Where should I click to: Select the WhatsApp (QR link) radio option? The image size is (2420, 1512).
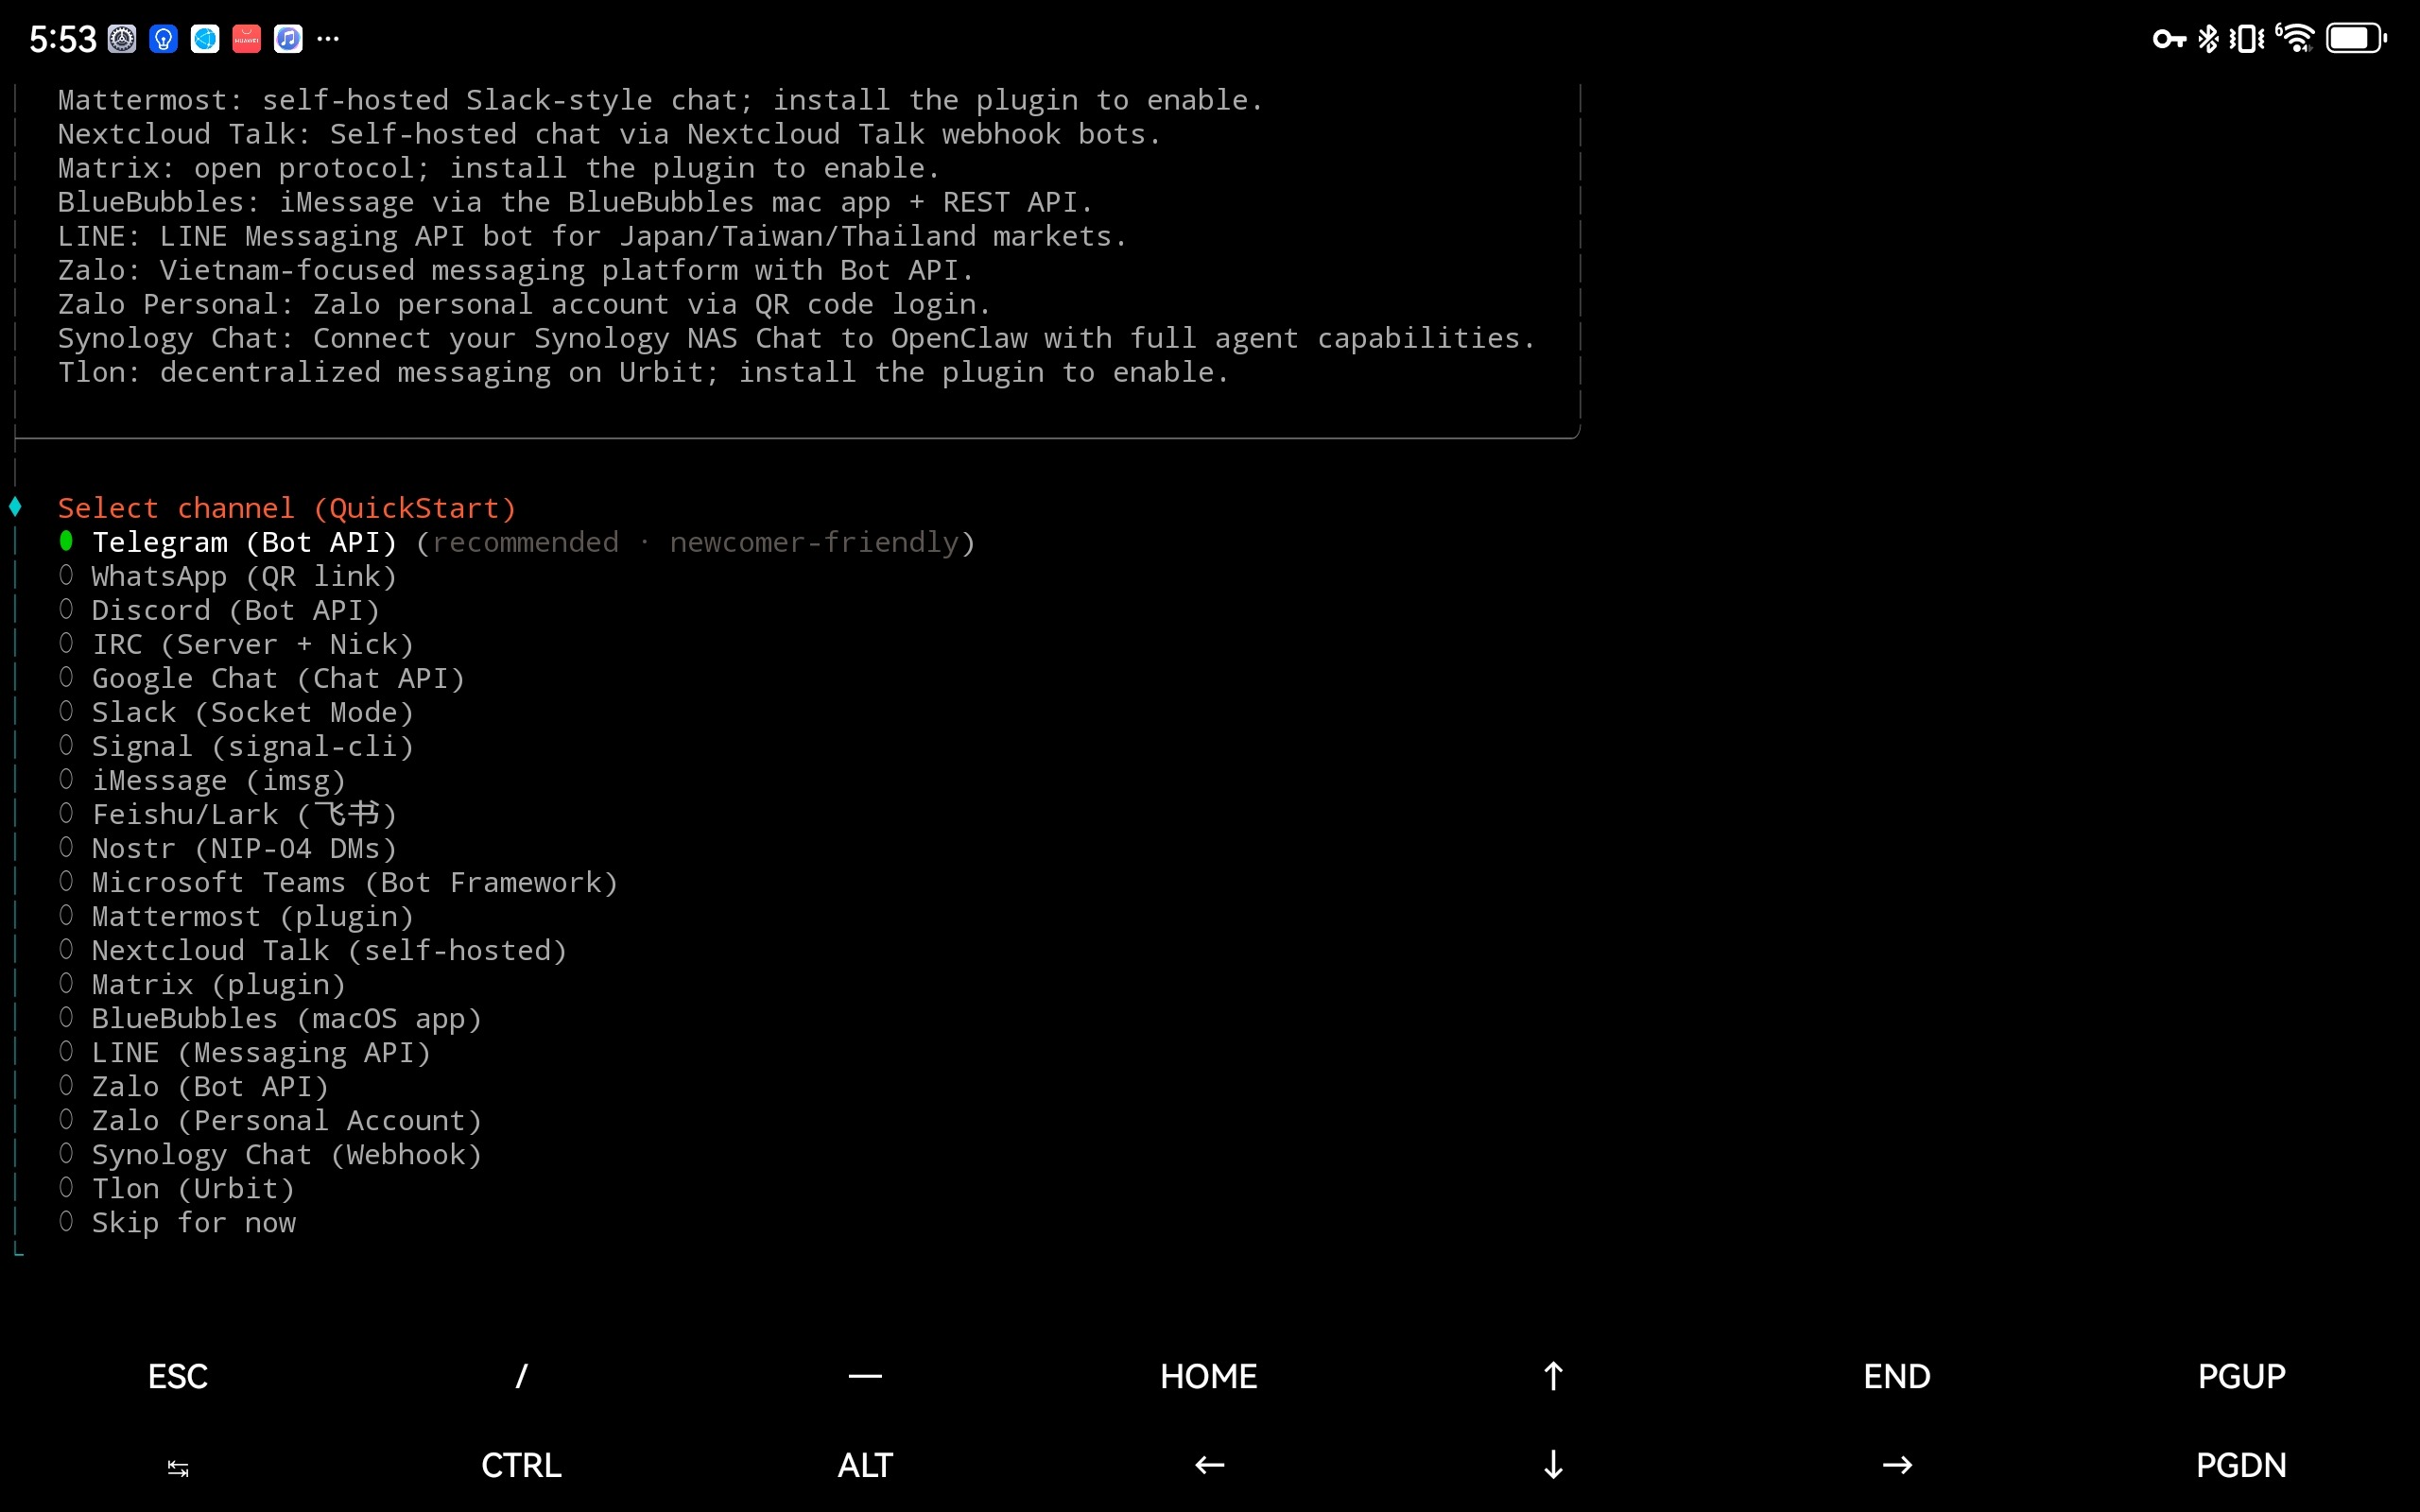pos(66,576)
